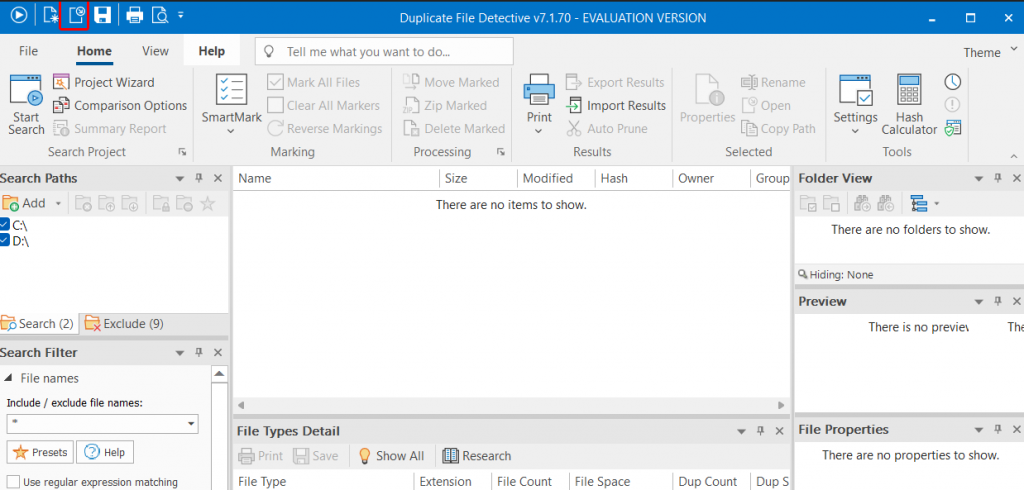
Task: Pin the Preview panel
Action: click(x=997, y=301)
